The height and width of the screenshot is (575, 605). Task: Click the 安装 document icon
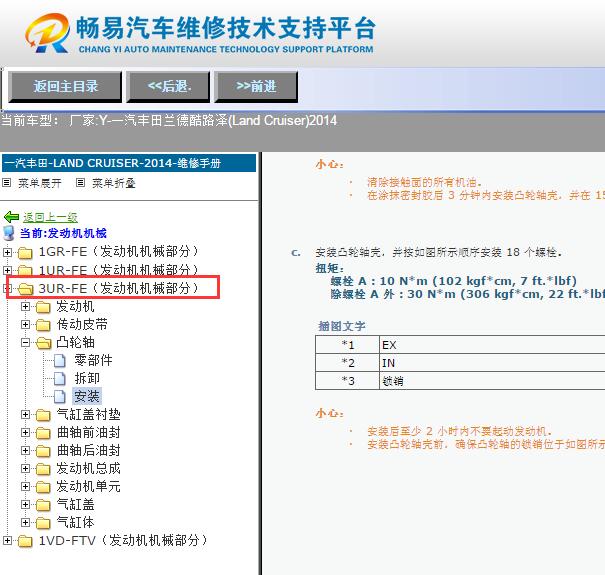pos(59,396)
